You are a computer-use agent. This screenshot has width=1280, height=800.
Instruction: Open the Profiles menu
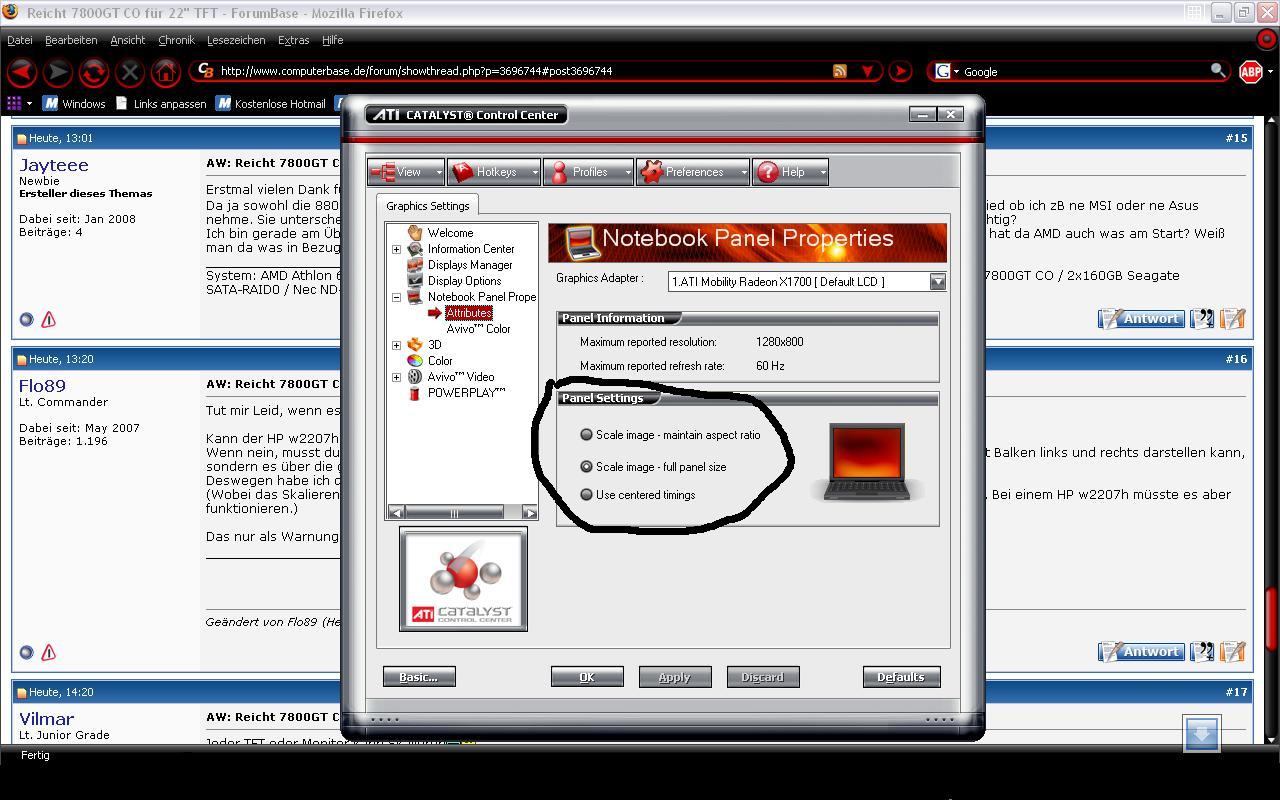coord(588,172)
